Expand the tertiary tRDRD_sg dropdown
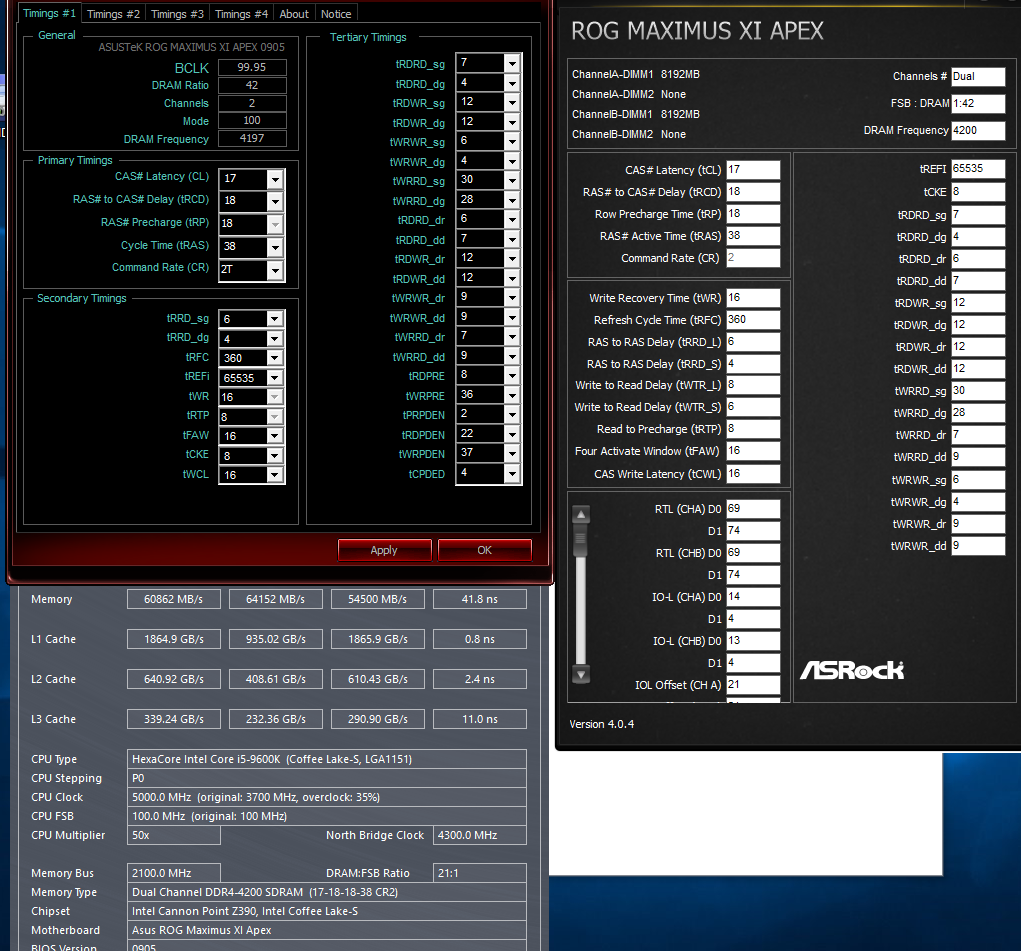Viewport: 1021px width, 951px height. [x=512, y=63]
